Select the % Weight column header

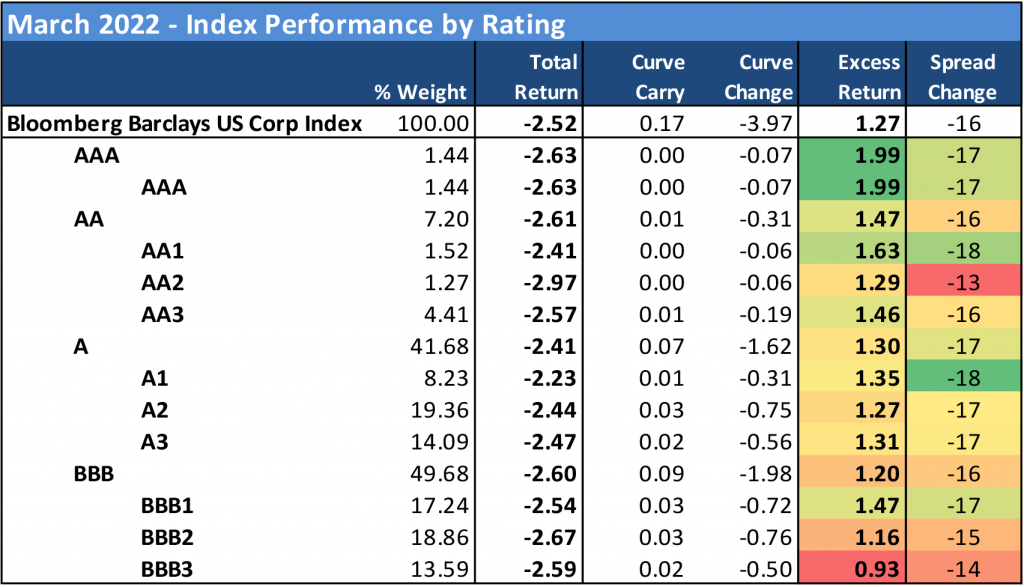[420, 92]
